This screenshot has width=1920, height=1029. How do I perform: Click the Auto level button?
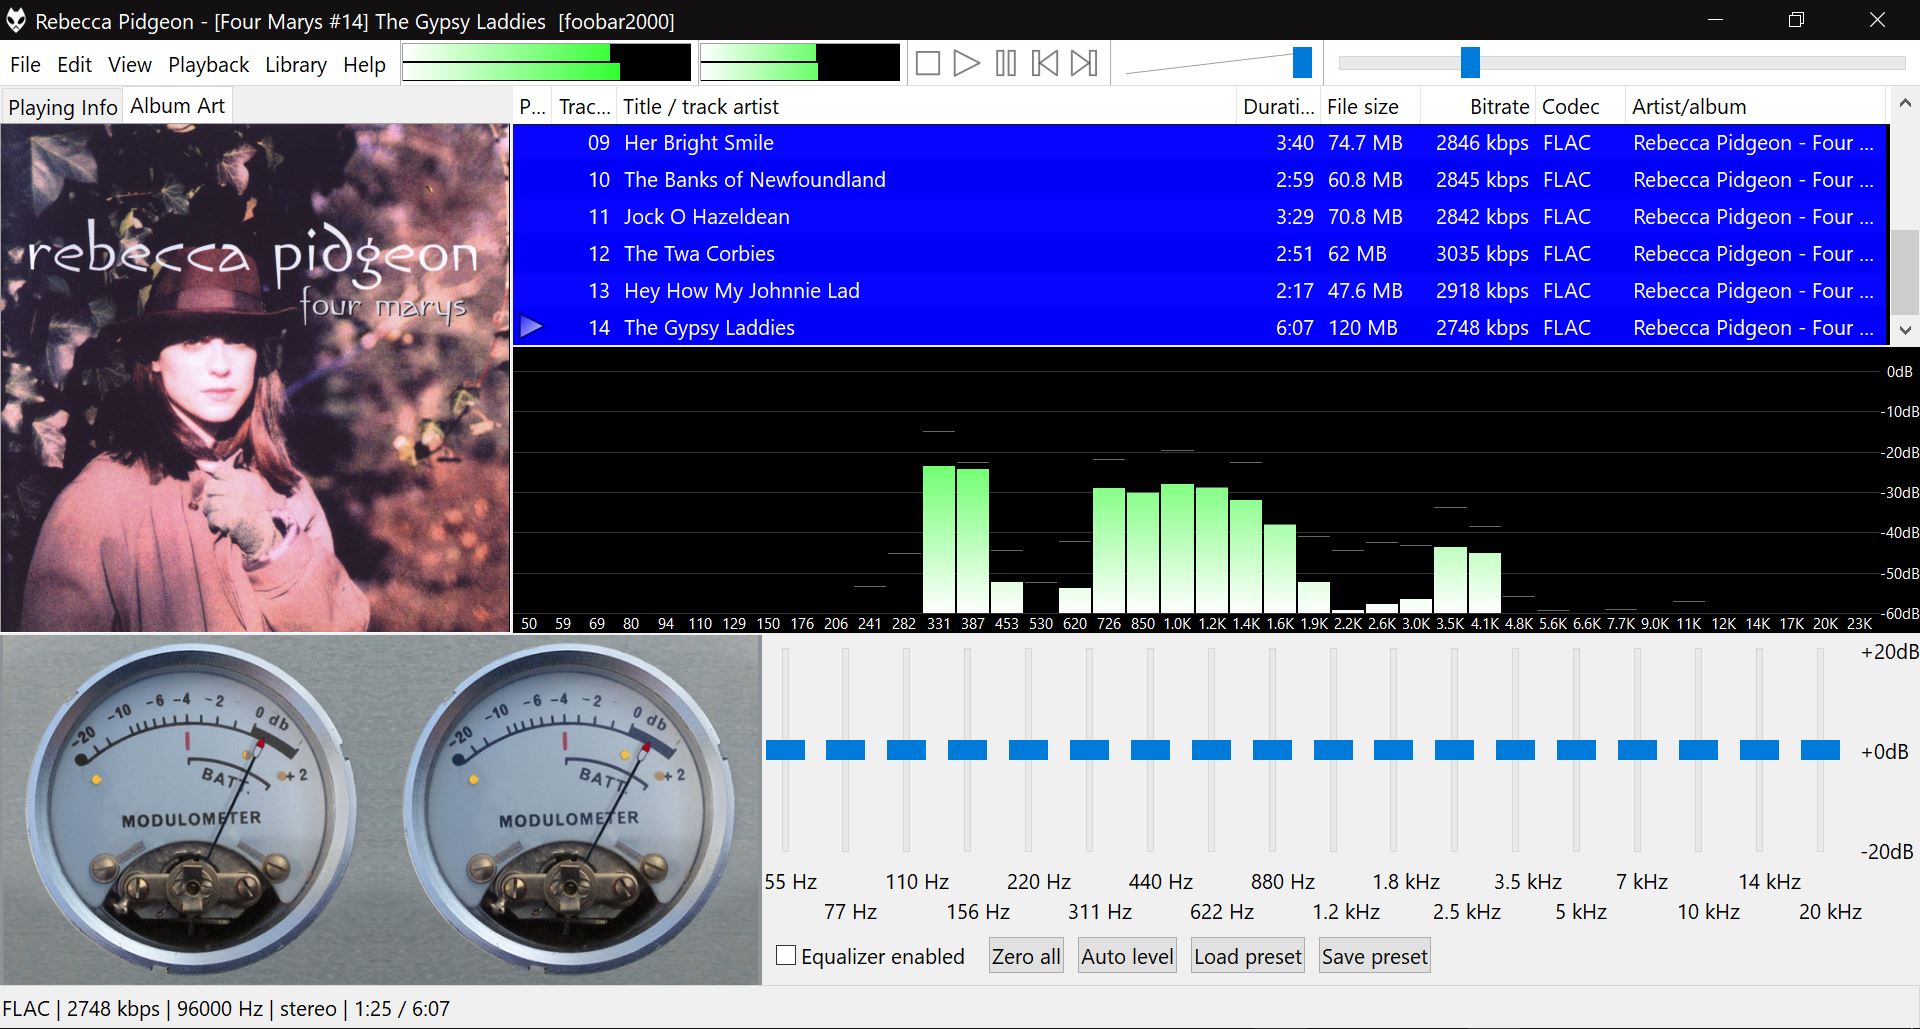tap(1127, 956)
